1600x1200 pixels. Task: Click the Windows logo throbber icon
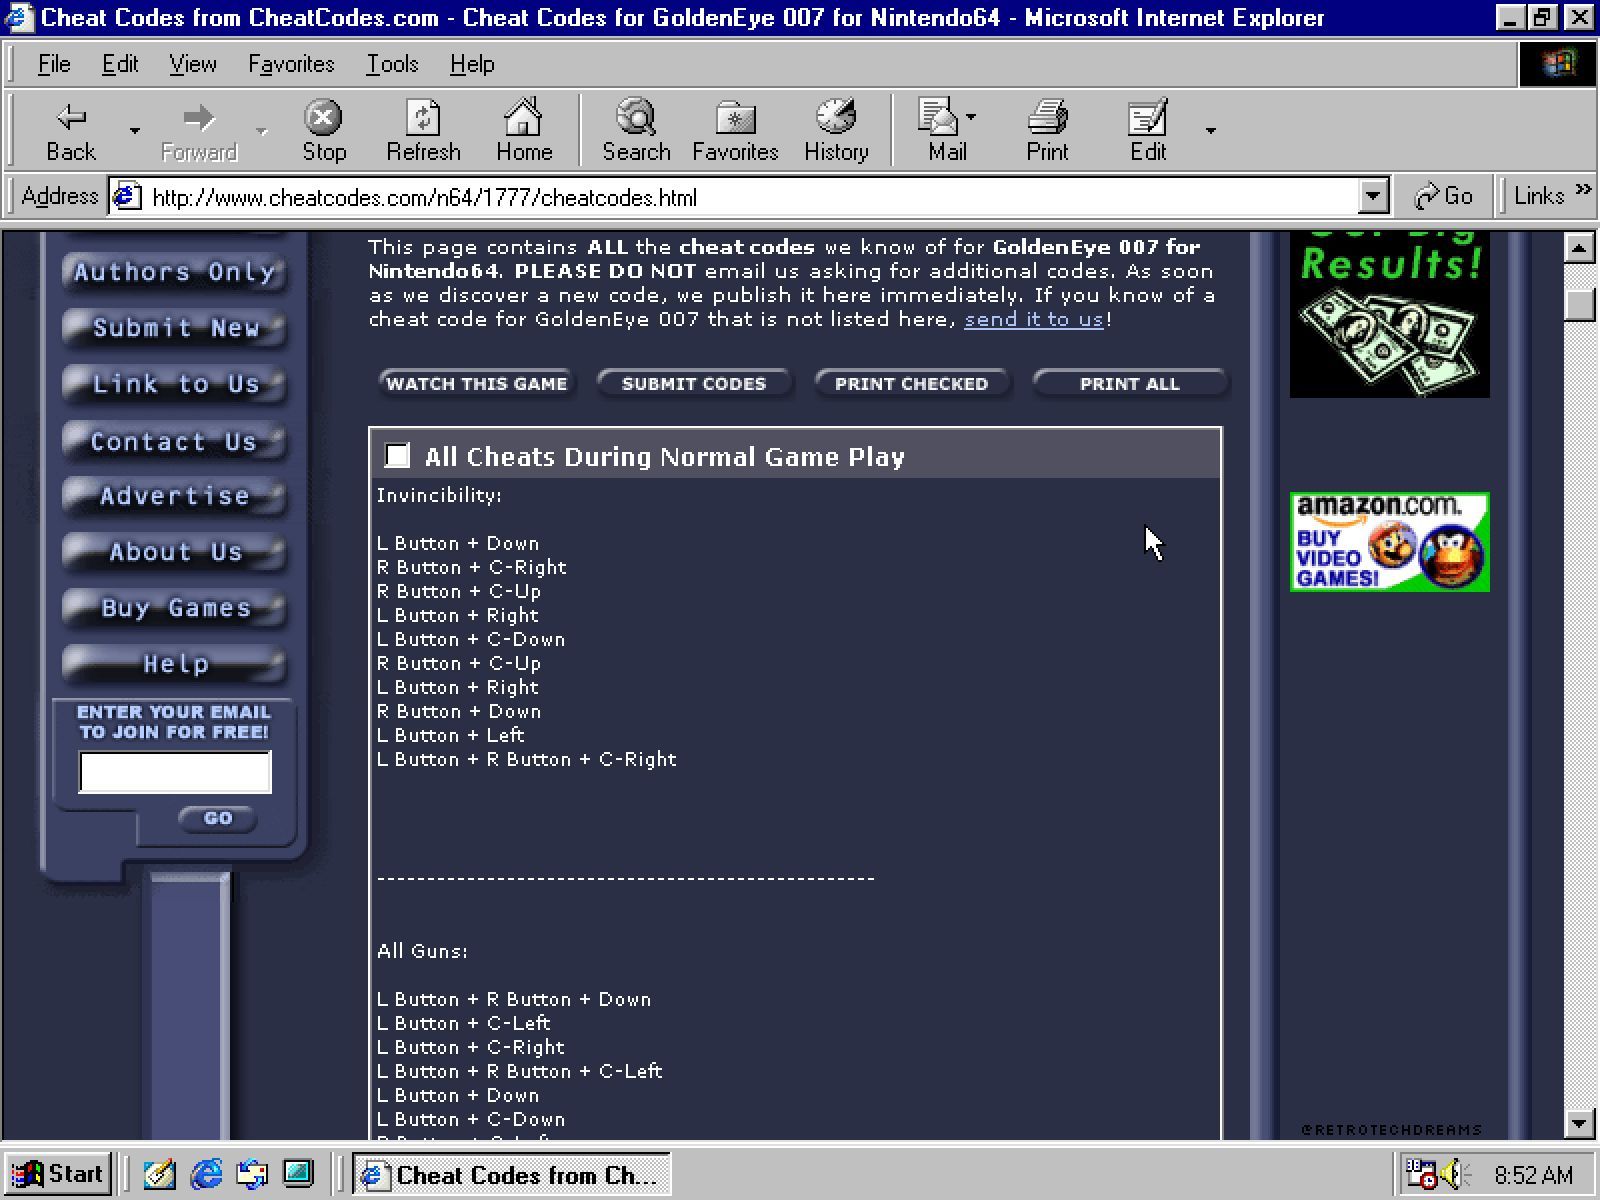pyautogui.click(x=1558, y=64)
